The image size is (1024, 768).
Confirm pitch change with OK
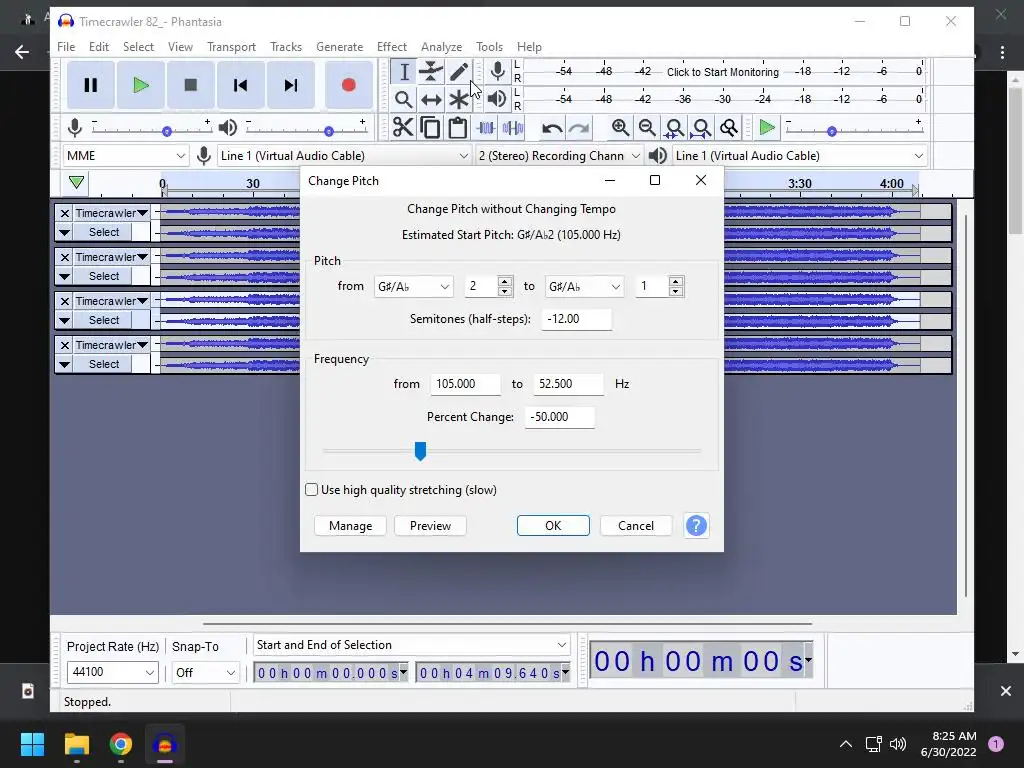click(x=553, y=526)
